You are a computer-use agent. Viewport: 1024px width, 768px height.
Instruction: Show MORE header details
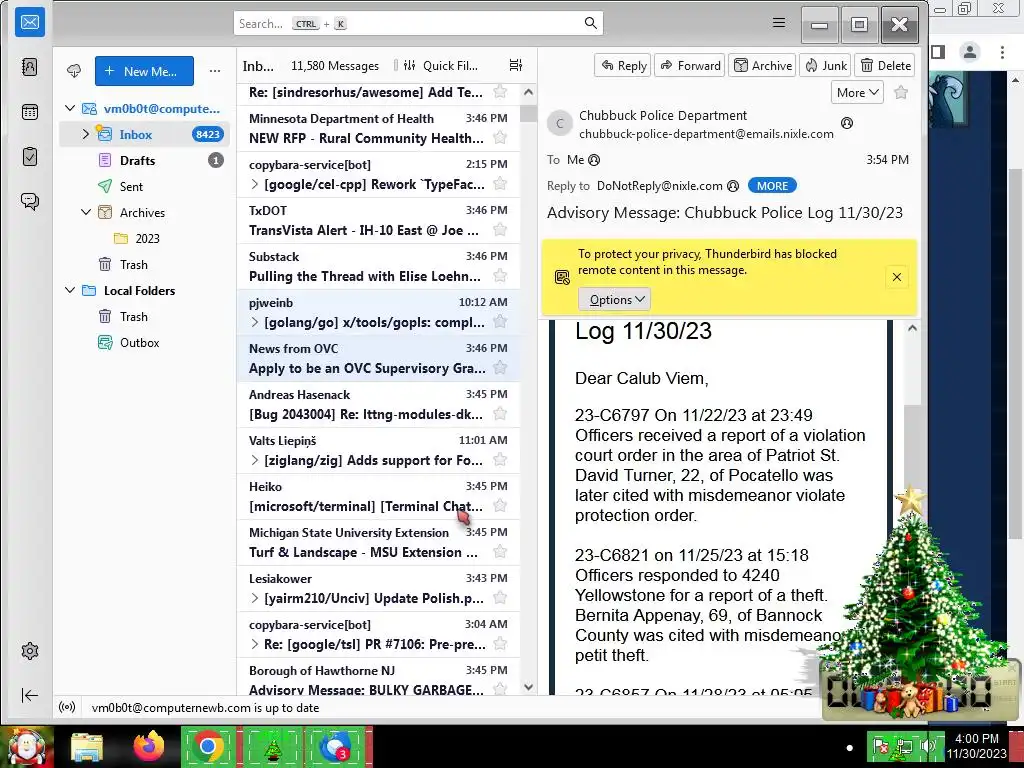coord(772,186)
